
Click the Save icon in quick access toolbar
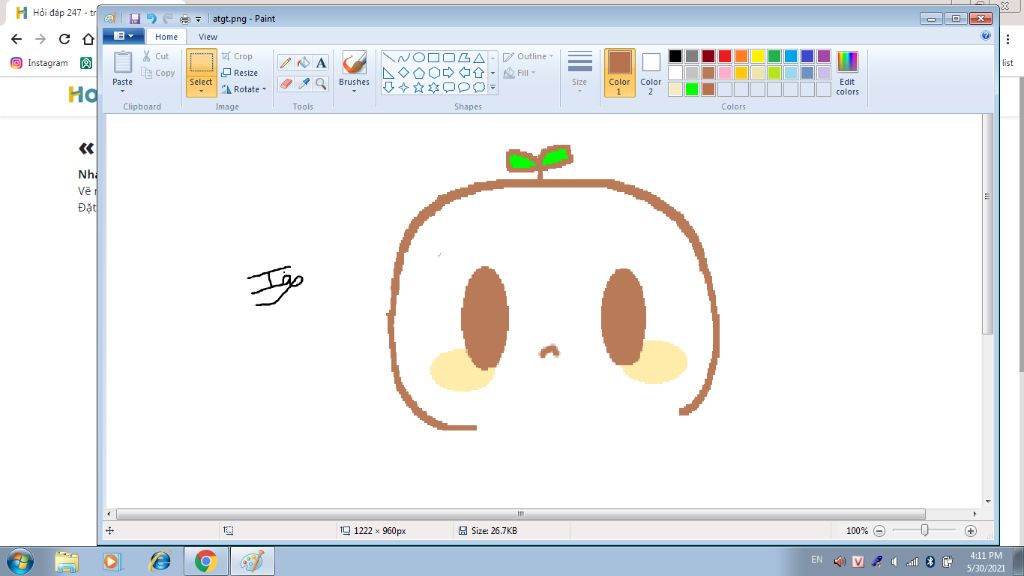click(x=135, y=19)
